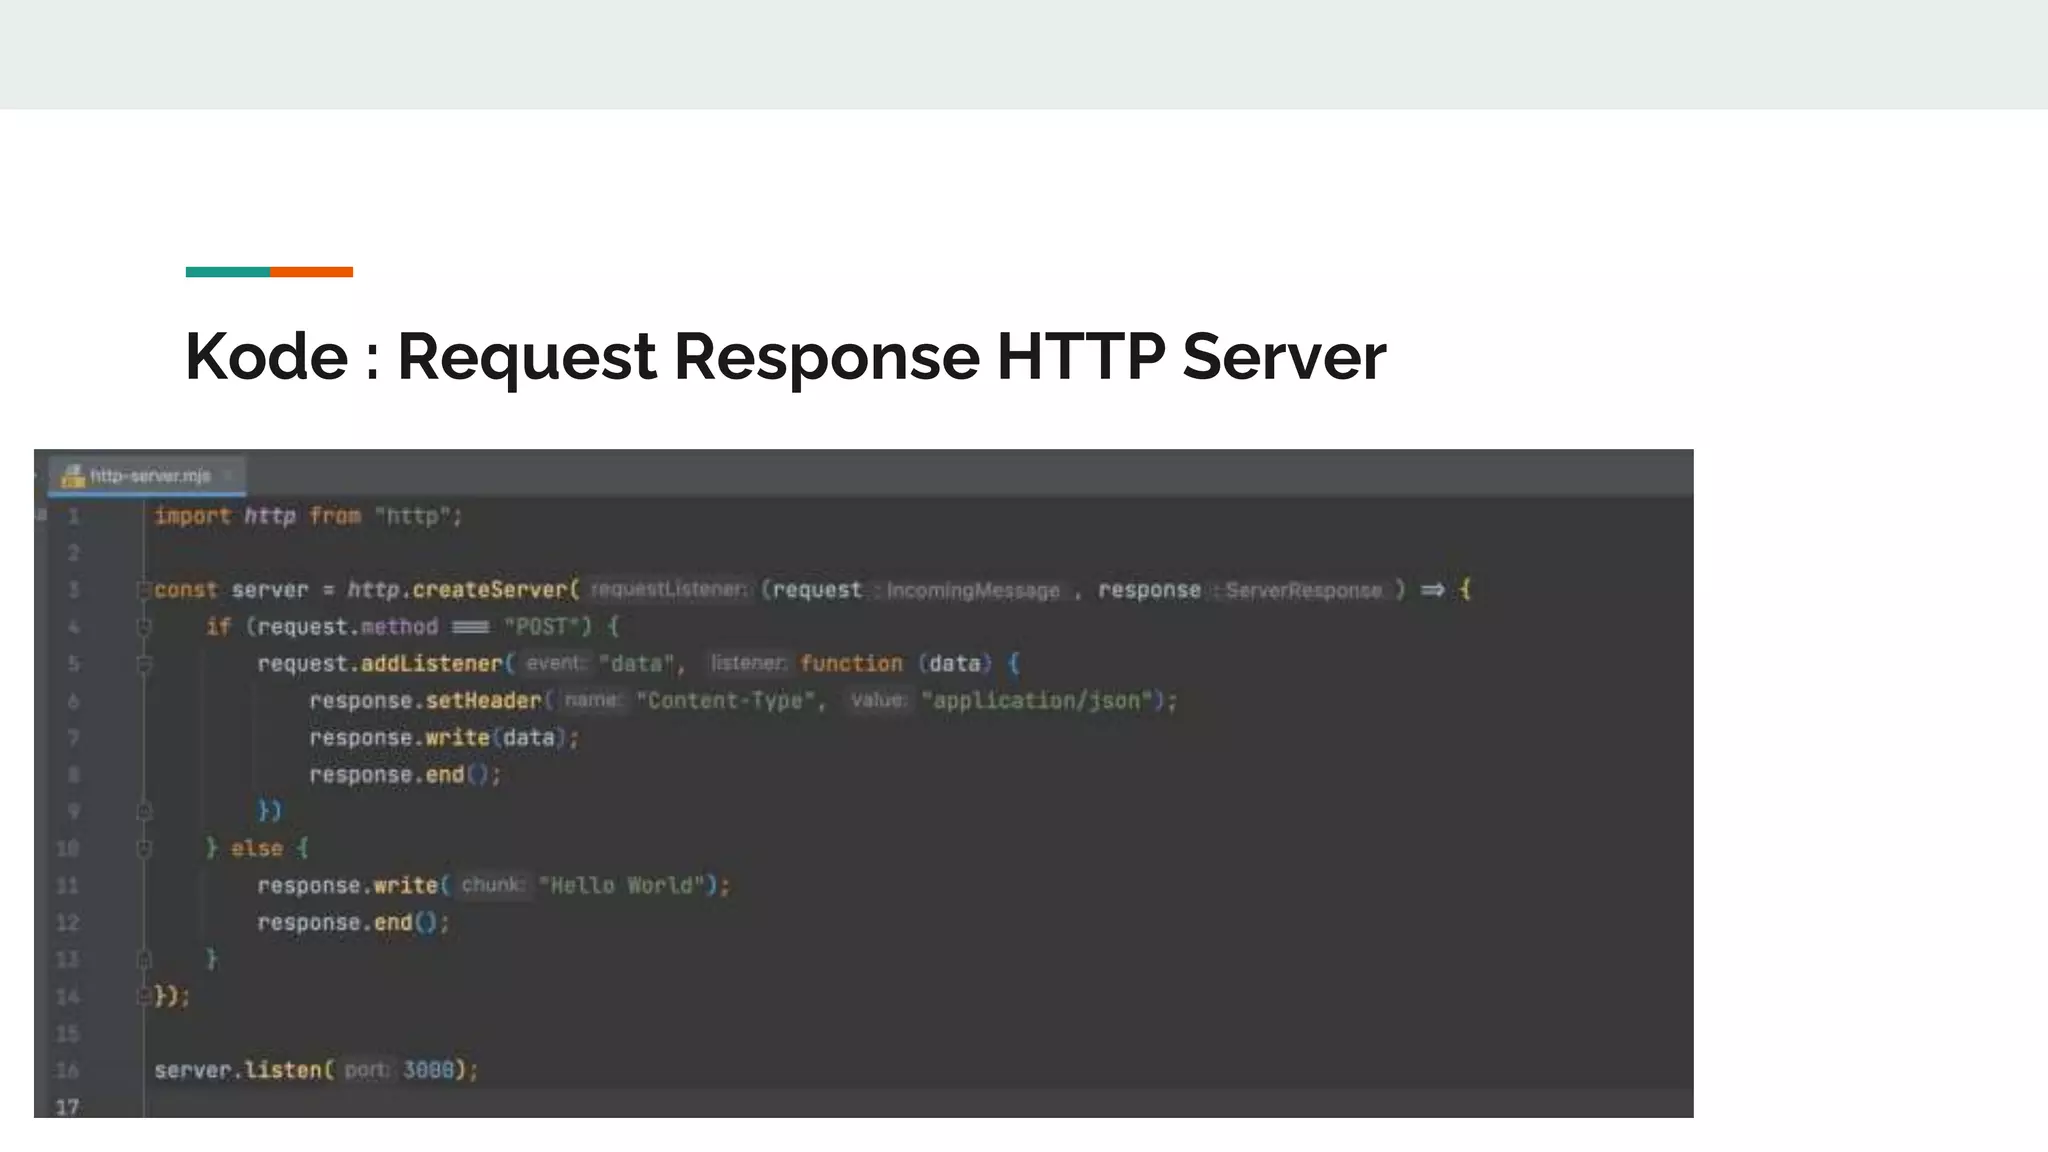
Task: Click the slide title Kode : Request Response HTTP Server
Action: 786,357
